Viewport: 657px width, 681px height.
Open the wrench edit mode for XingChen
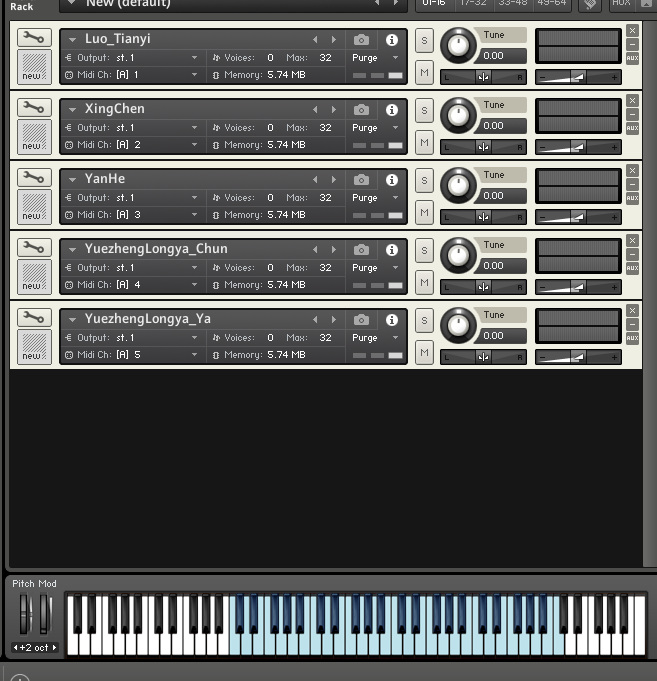click(34, 108)
